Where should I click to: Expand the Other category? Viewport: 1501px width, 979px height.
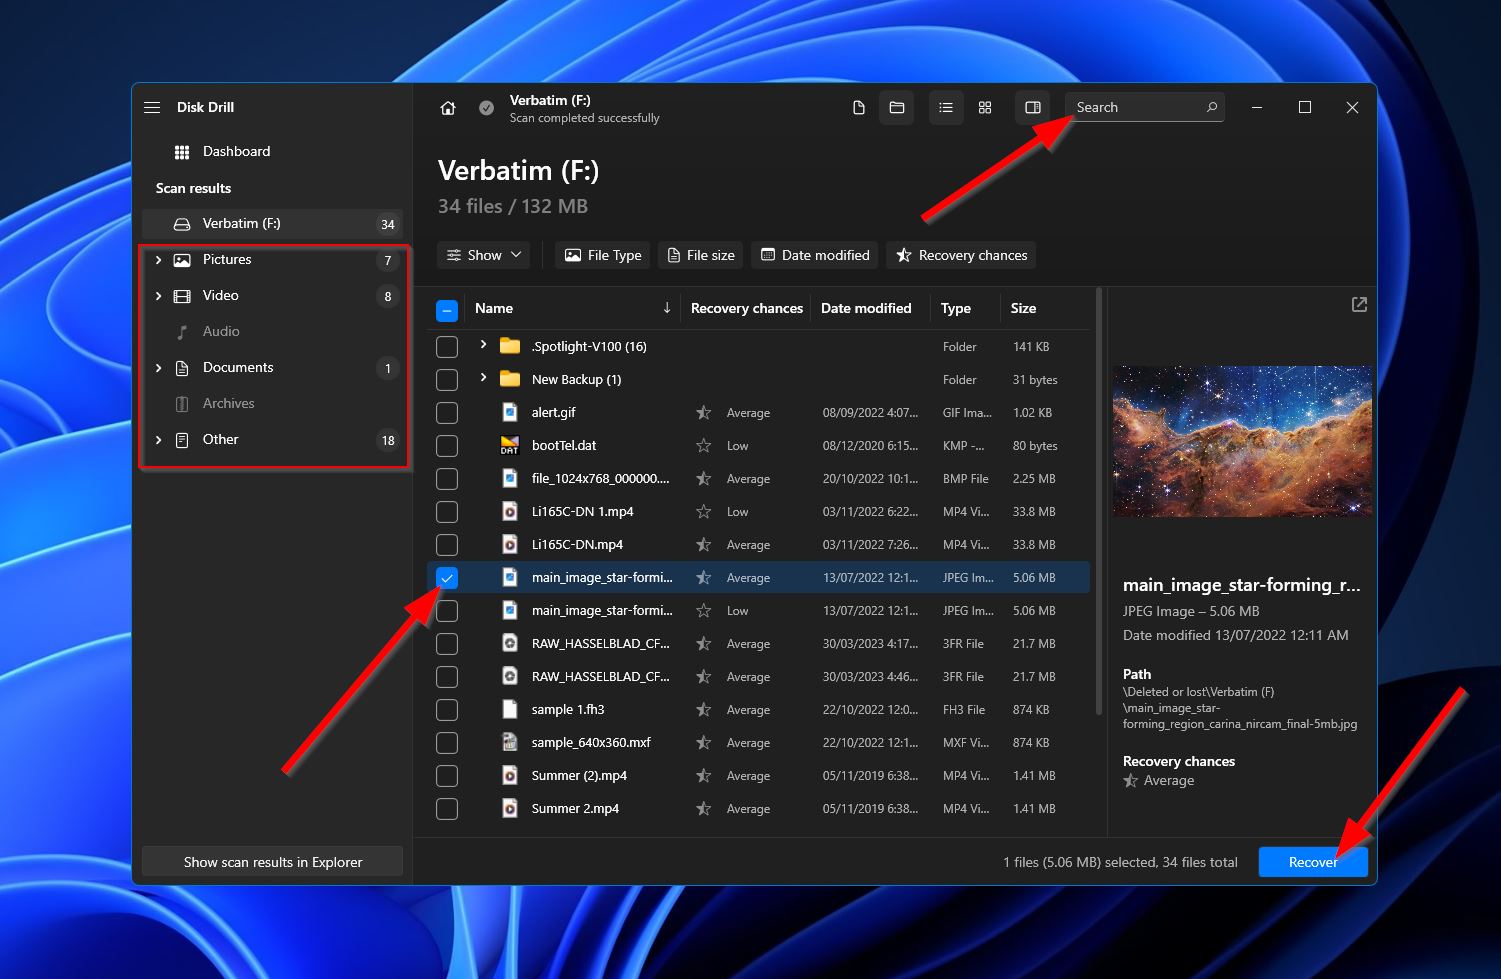158,440
